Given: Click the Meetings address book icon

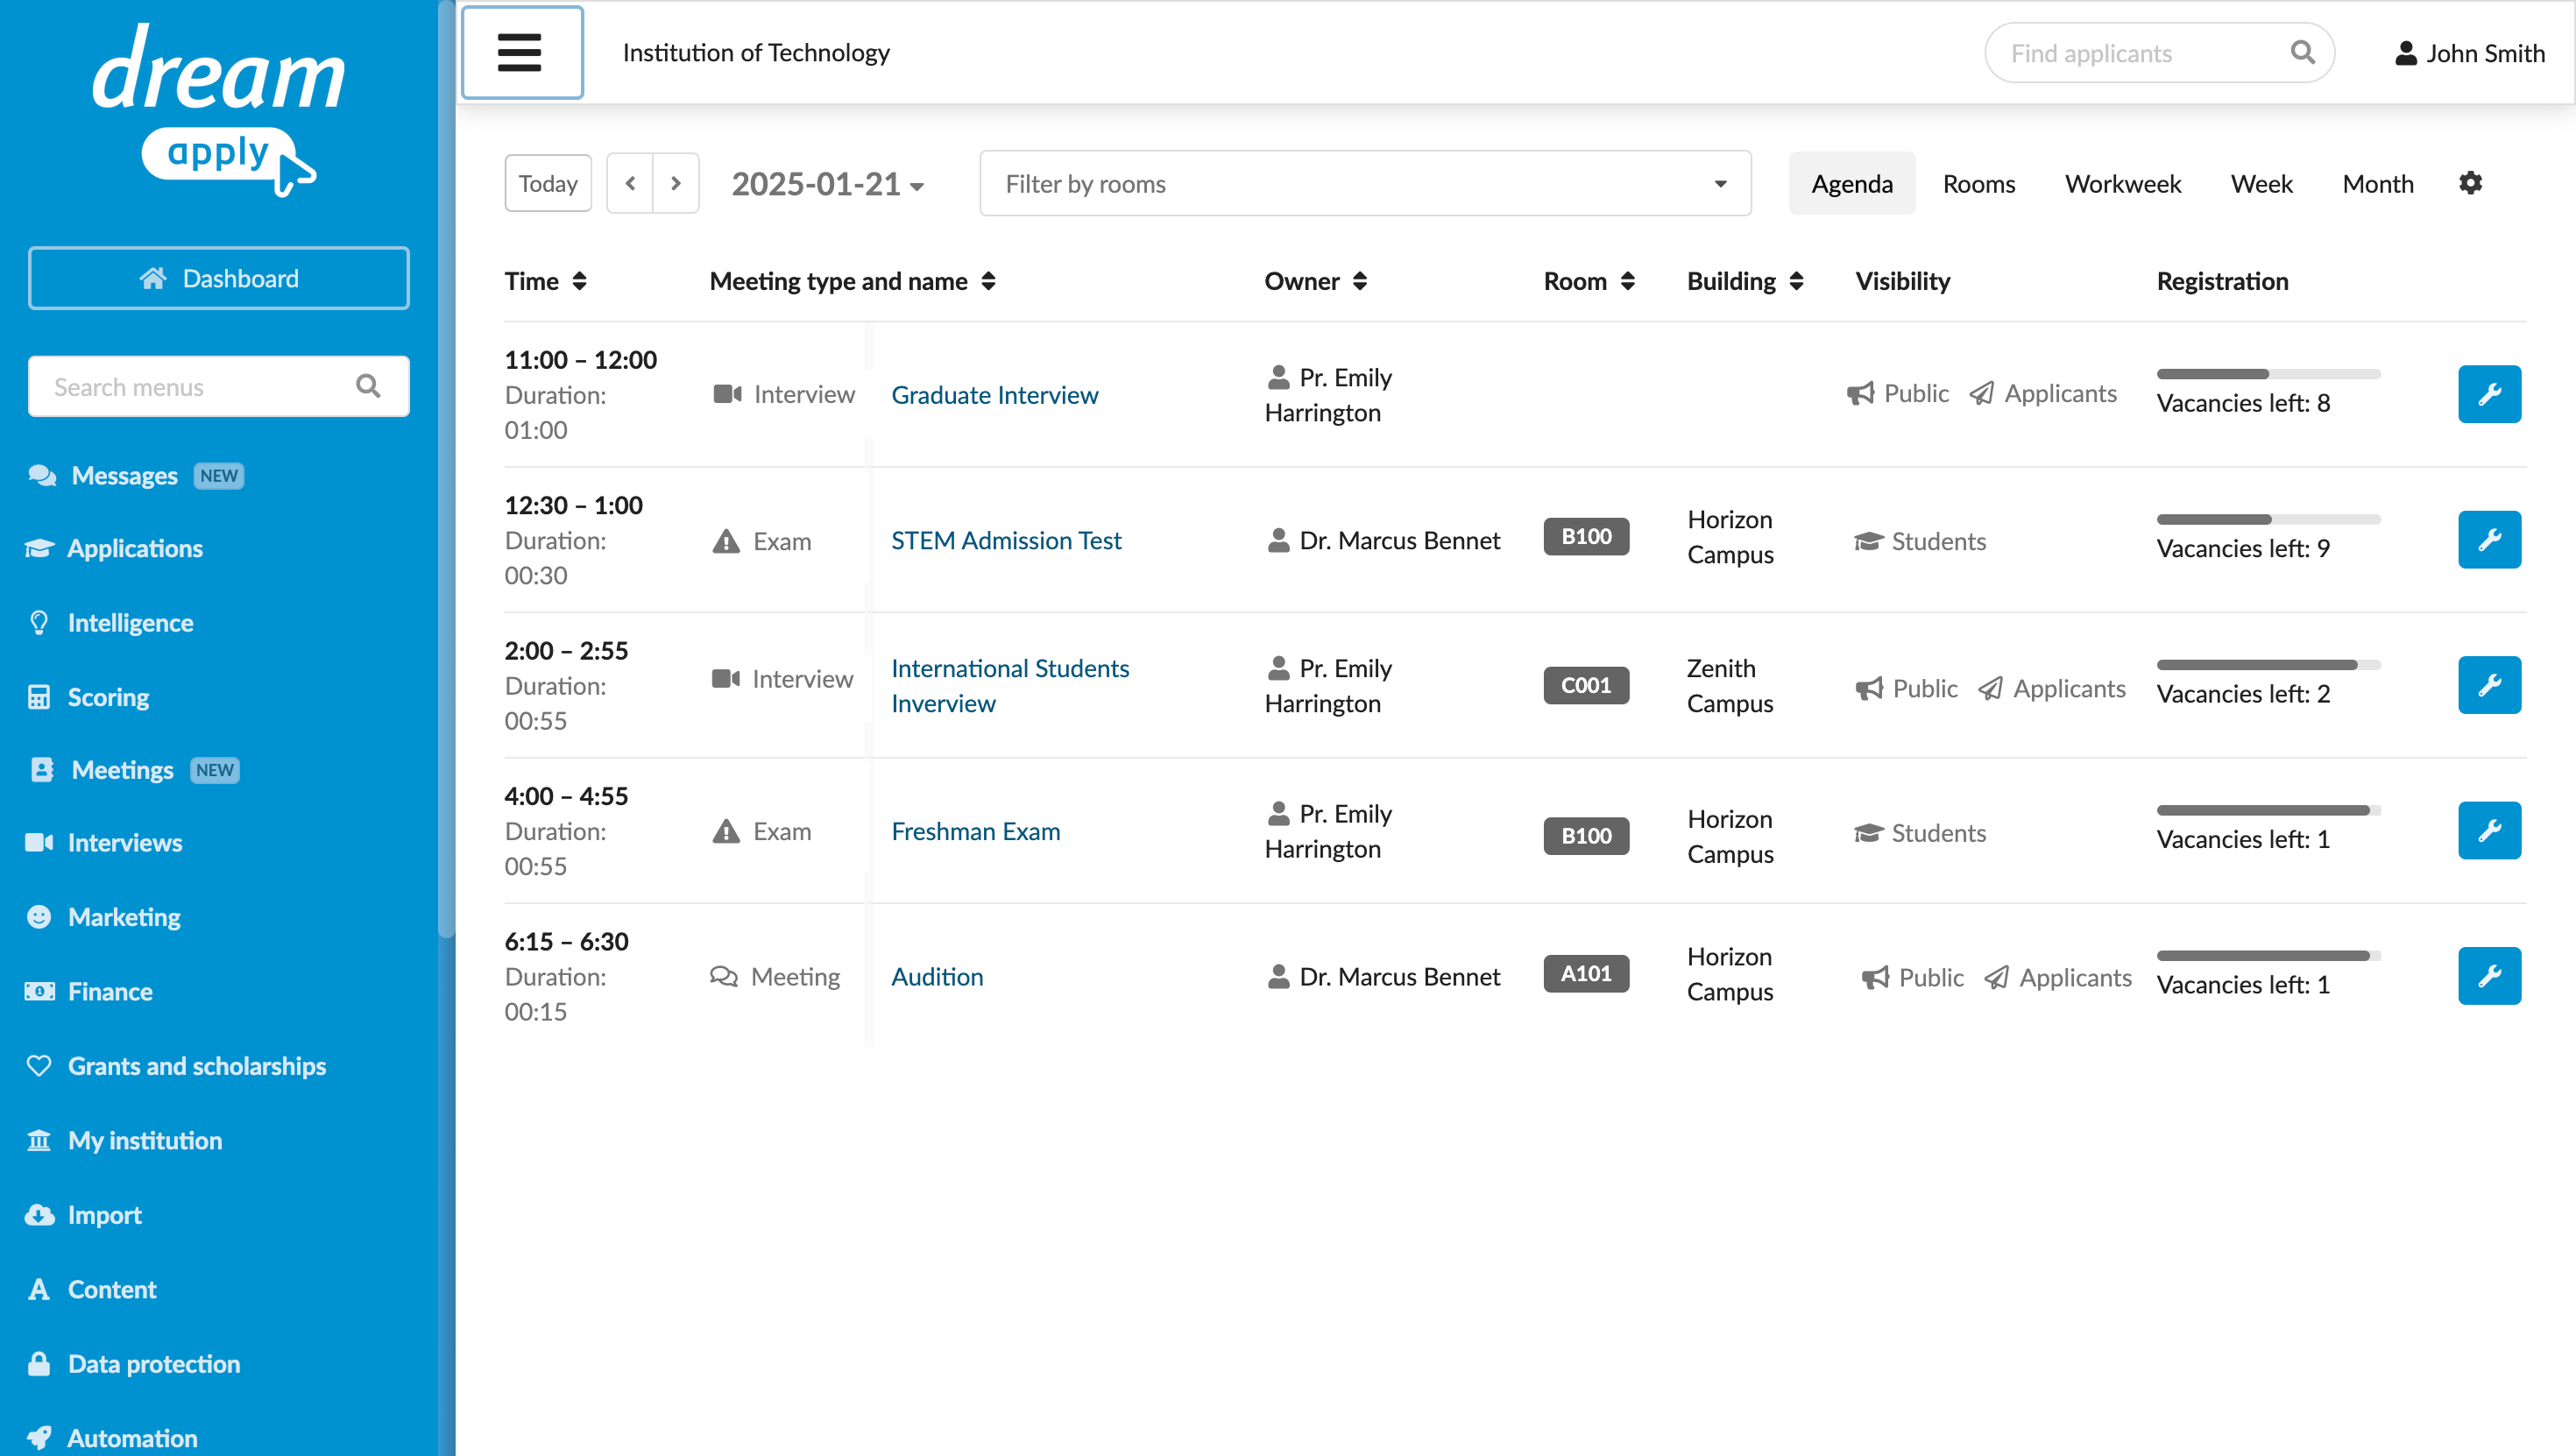Looking at the screenshot, I should [x=42, y=770].
